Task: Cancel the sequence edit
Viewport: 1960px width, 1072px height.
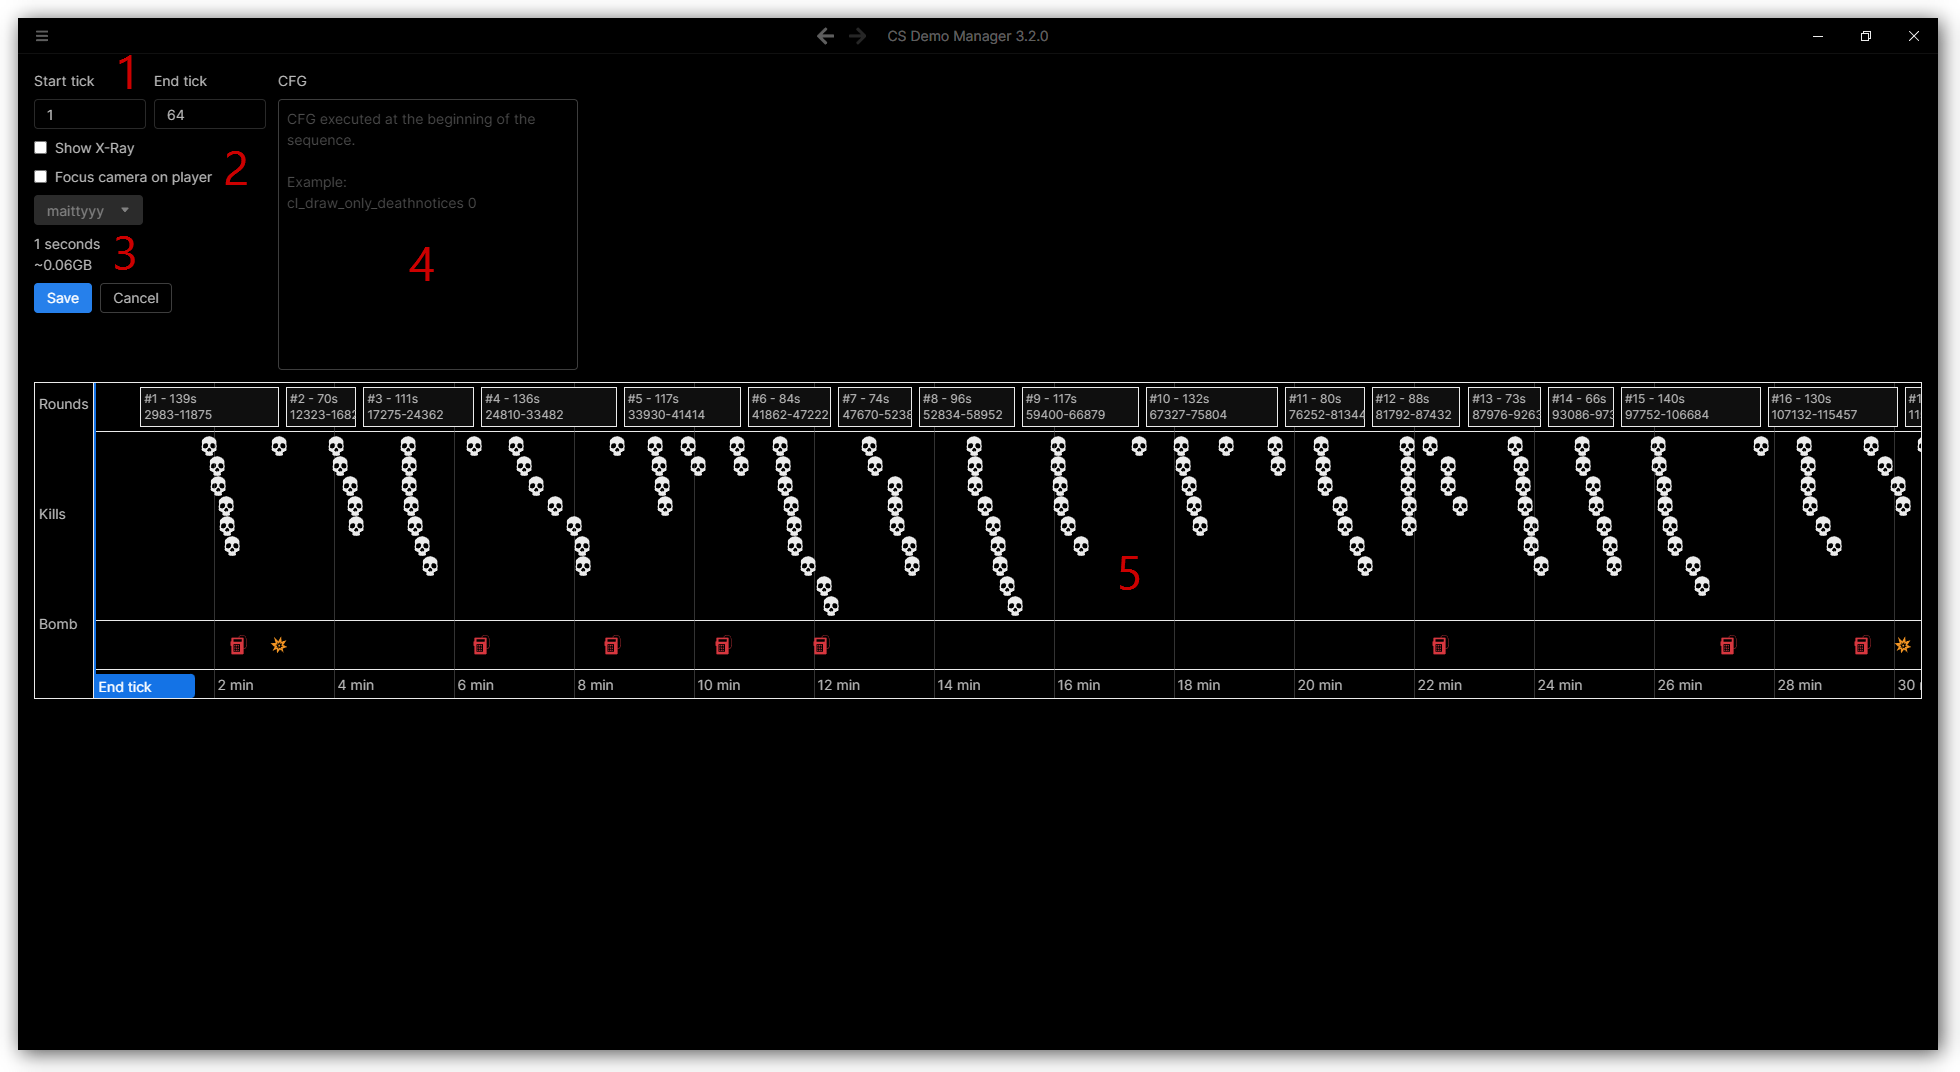Action: point(136,298)
